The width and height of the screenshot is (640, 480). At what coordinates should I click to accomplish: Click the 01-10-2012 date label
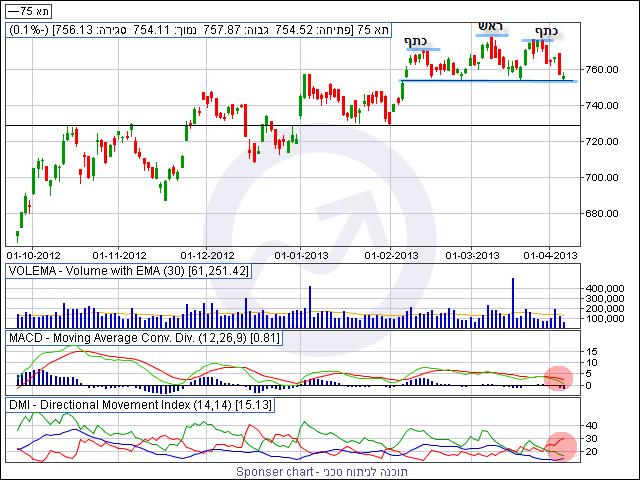(33, 256)
